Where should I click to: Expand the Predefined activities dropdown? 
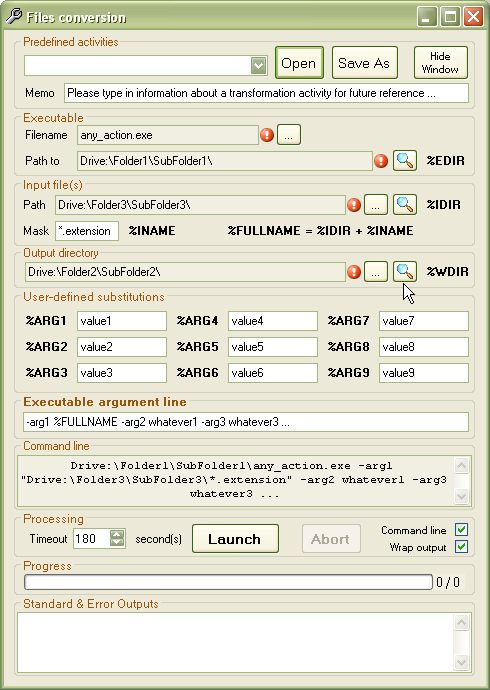pos(259,66)
